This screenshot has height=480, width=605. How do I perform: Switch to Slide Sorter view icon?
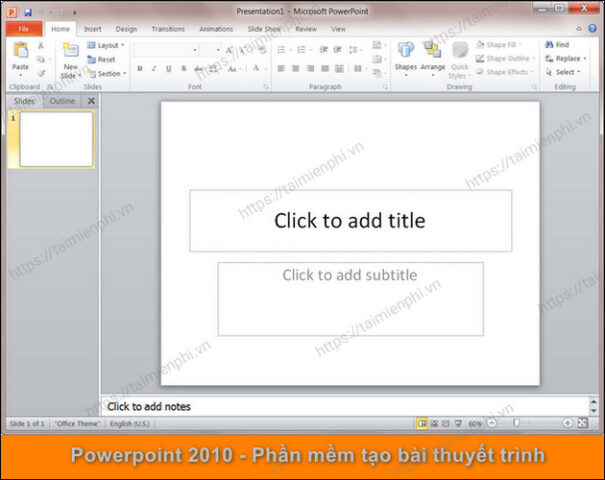(434, 424)
